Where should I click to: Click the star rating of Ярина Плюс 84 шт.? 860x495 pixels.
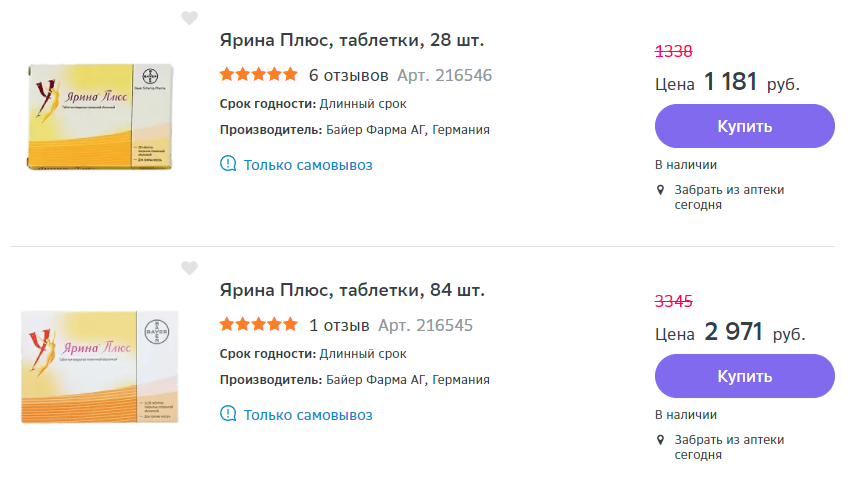pyautogui.click(x=258, y=325)
